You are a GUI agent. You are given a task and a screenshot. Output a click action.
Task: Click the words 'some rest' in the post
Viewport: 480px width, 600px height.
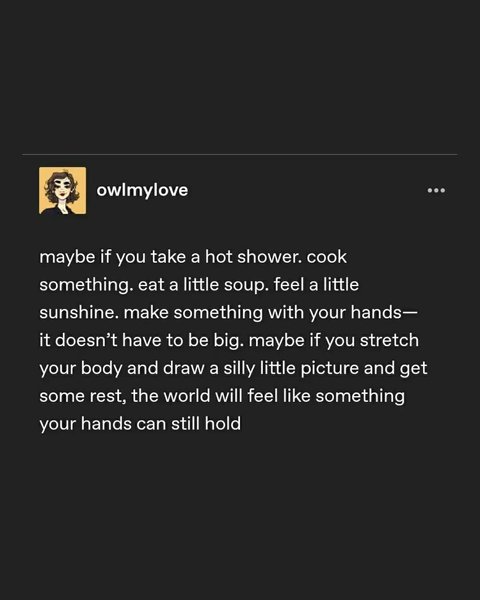point(83,396)
